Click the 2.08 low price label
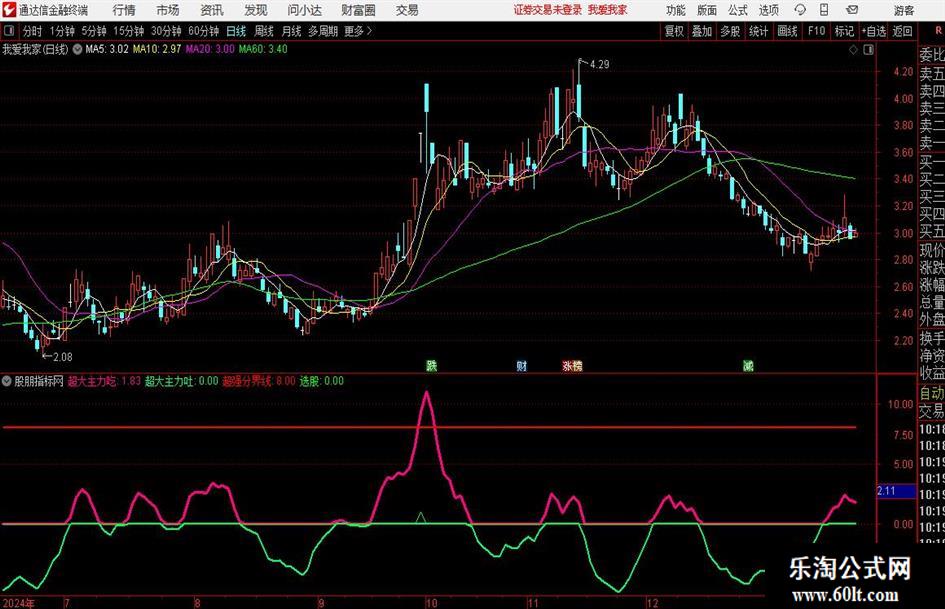This screenshot has height=609, width=945. 63,357
